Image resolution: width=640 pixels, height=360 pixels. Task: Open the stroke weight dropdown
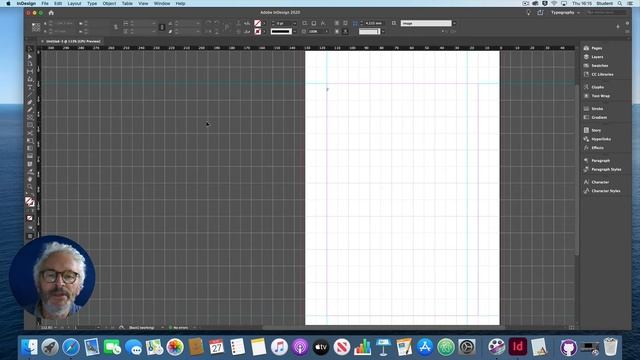pos(294,23)
